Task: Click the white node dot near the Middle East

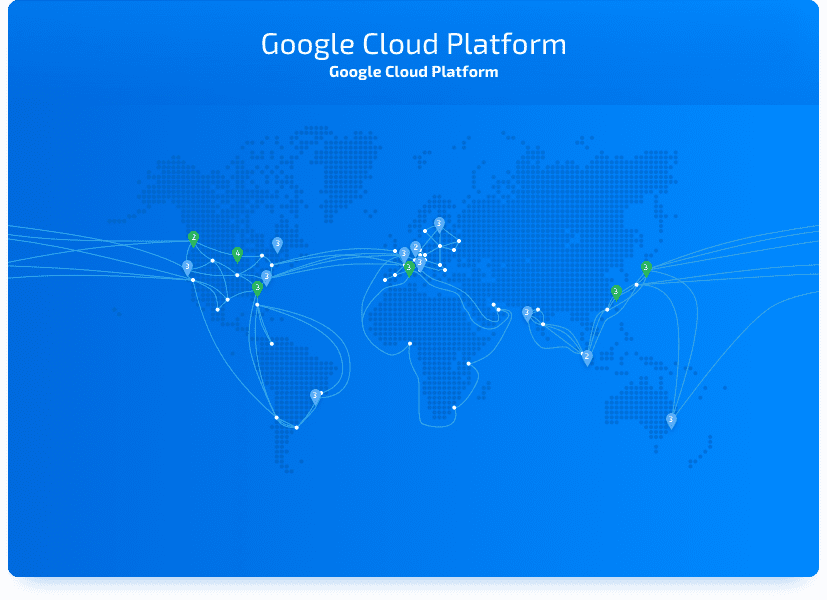Action: (x=492, y=303)
